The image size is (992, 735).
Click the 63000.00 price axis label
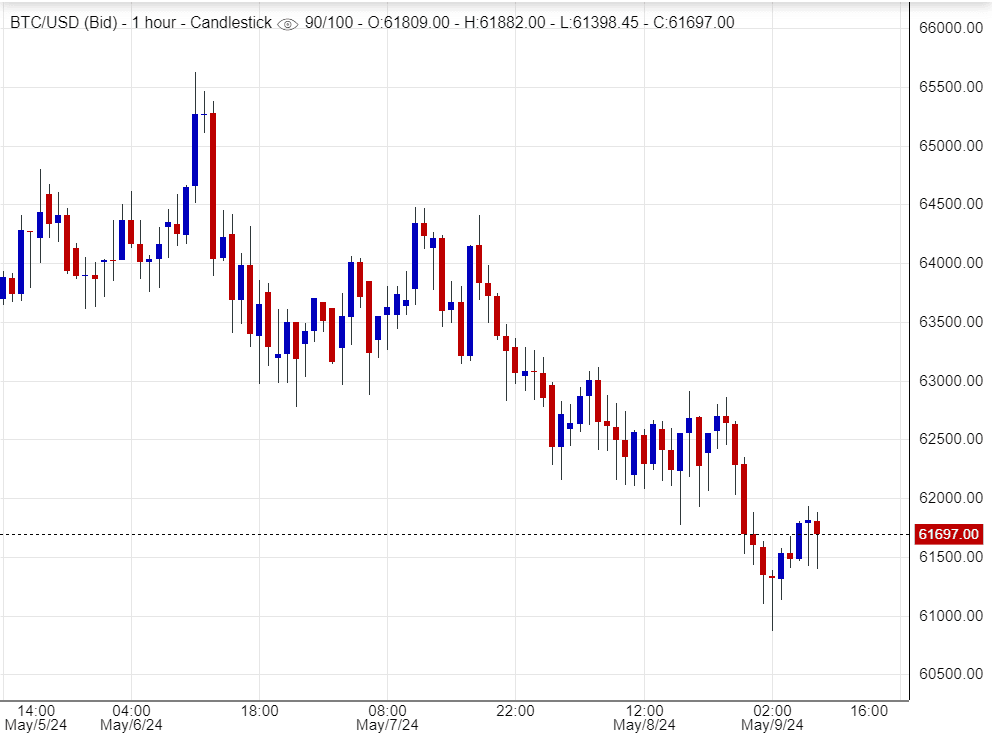pyautogui.click(x=949, y=381)
